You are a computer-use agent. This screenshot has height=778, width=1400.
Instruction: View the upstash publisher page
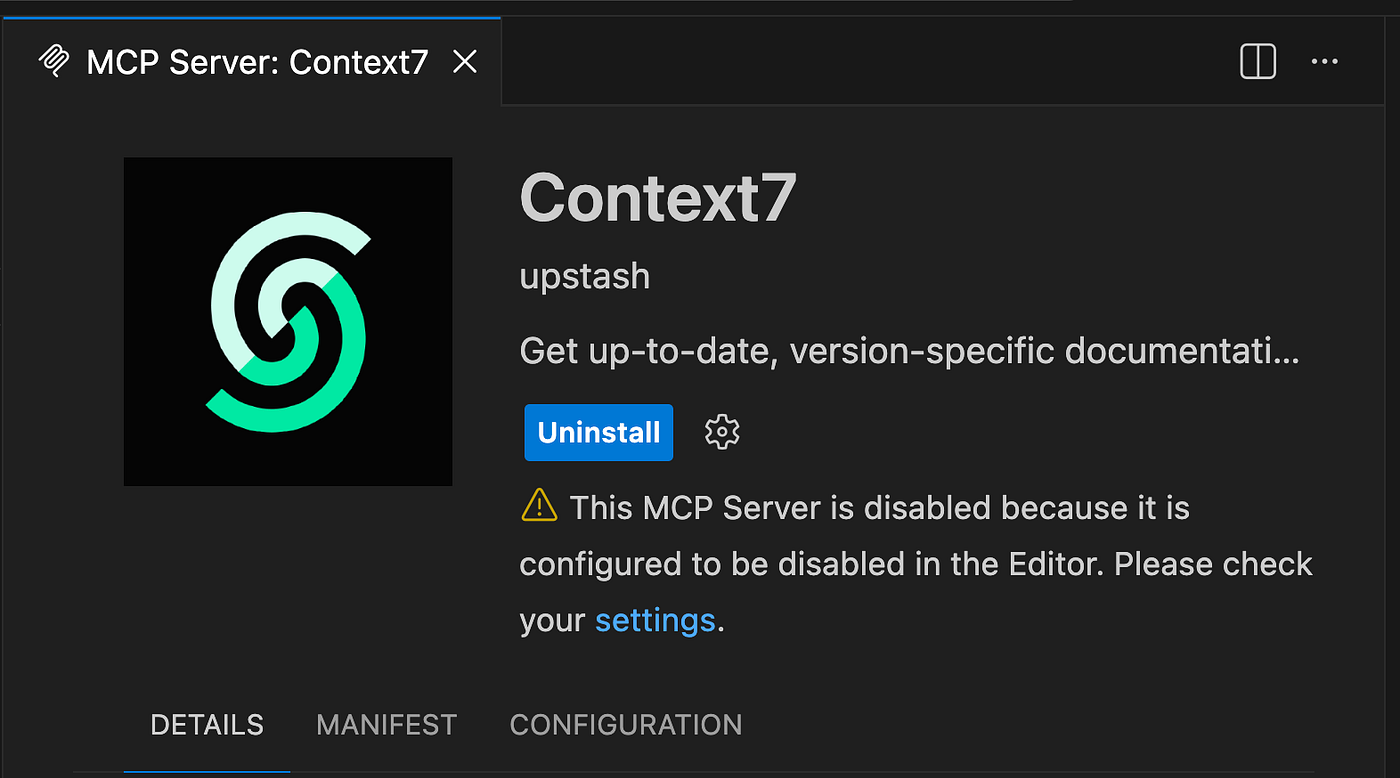[584, 276]
